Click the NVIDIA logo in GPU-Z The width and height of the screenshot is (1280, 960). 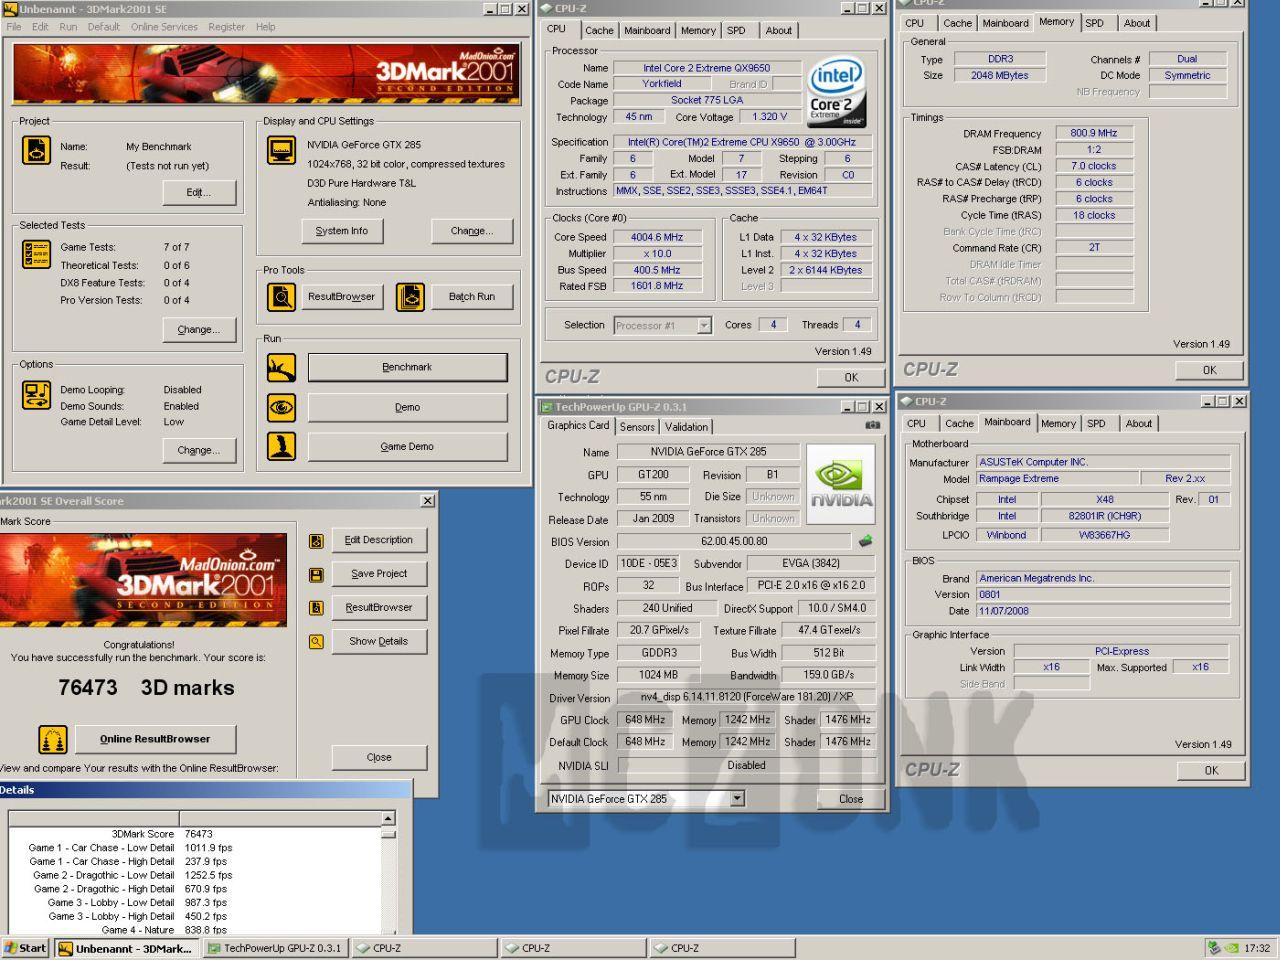[840, 484]
